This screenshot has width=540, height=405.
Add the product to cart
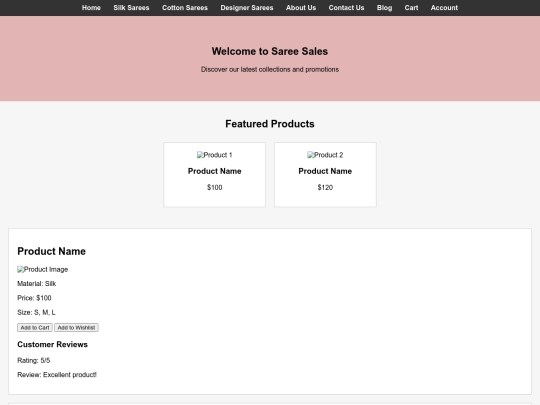(35, 328)
